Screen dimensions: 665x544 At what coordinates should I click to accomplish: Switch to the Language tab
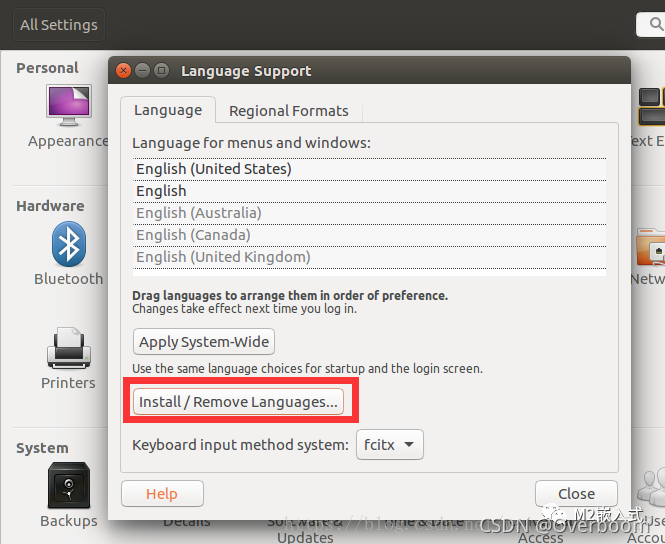pyautogui.click(x=168, y=110)
